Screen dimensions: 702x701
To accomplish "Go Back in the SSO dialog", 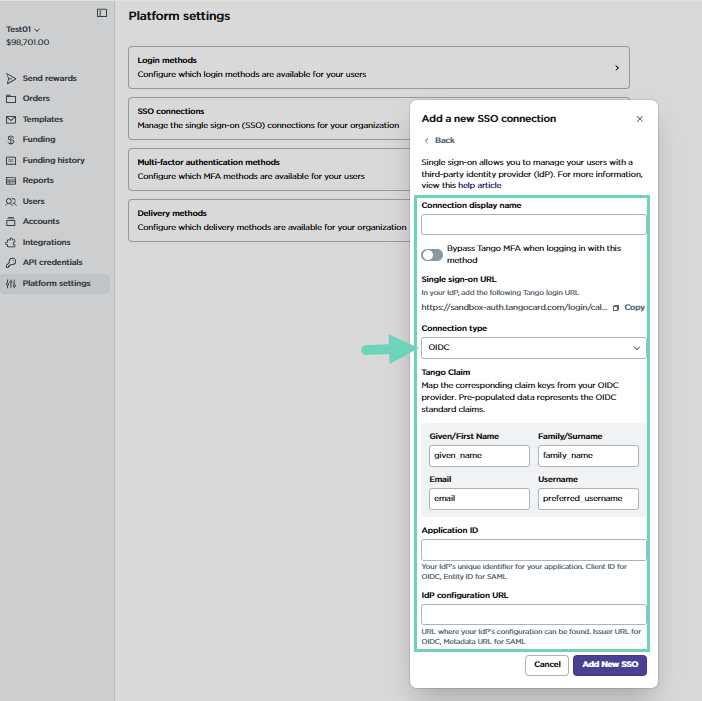I will pyautogui.click(x=439, y=140).
